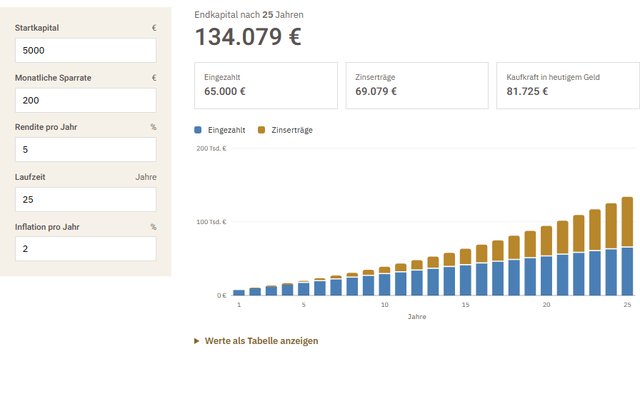Click the 134.079 € Endkapital total
Image resolution: width=640 pixels, height=400 pixels.
tap(248, 37)
